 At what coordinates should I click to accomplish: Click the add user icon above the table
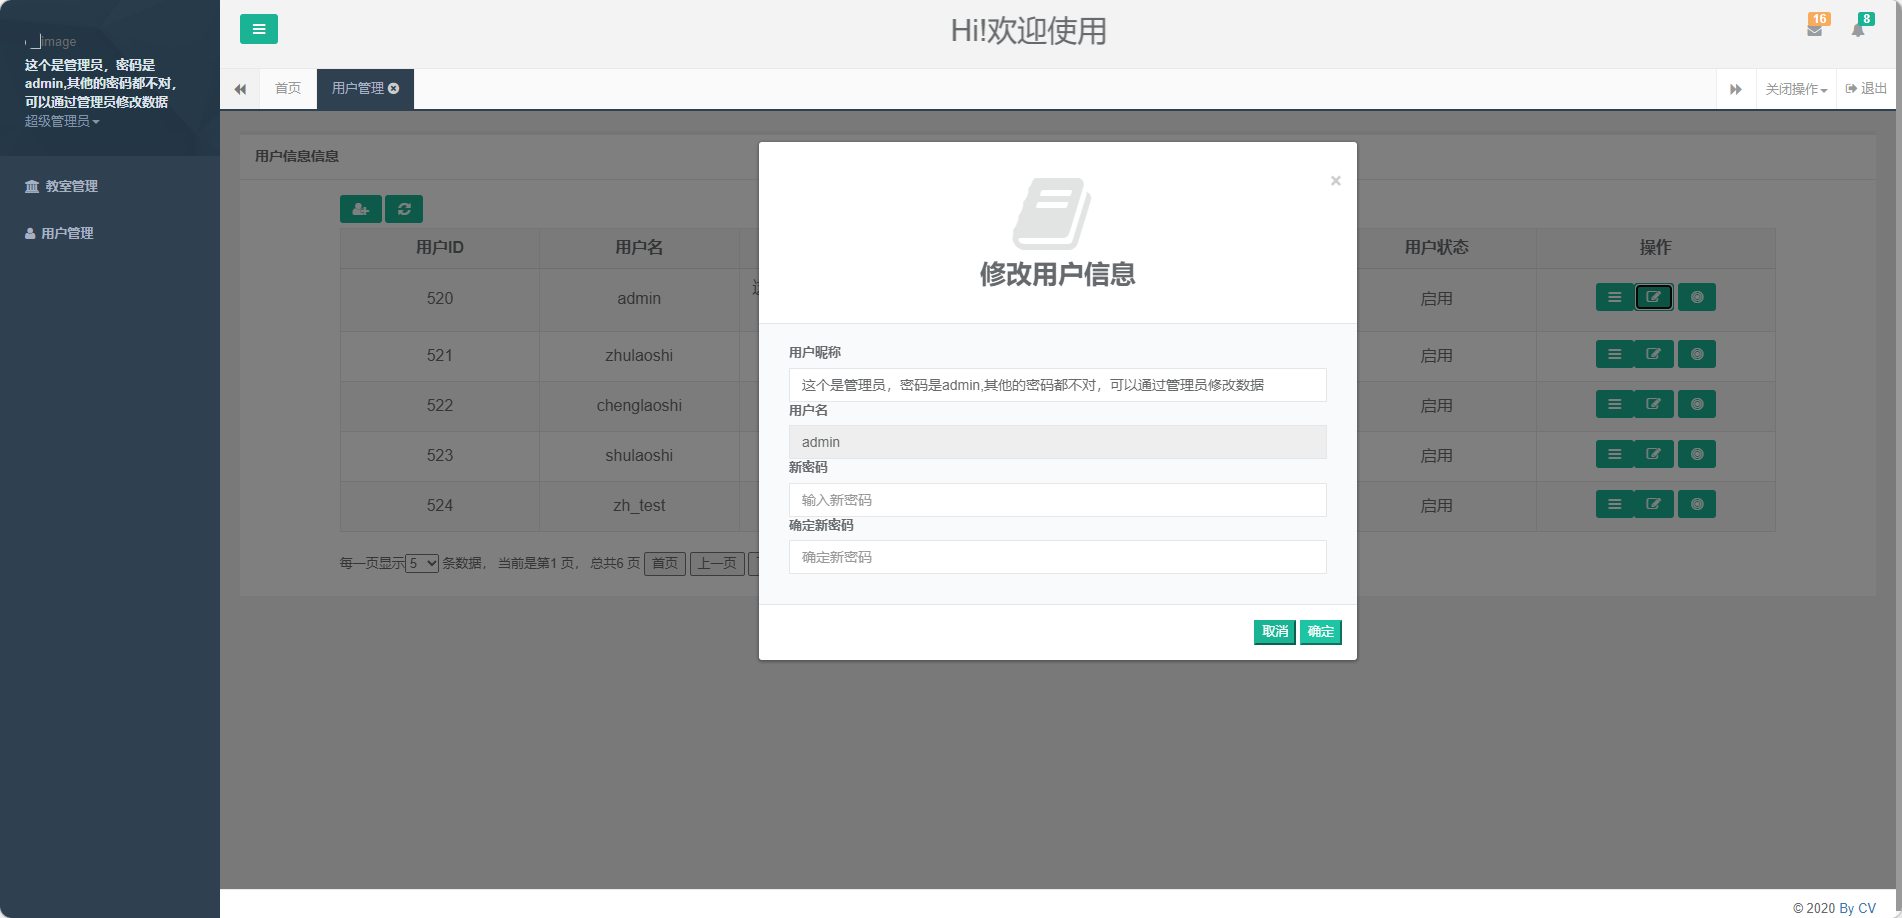(361, 209)
